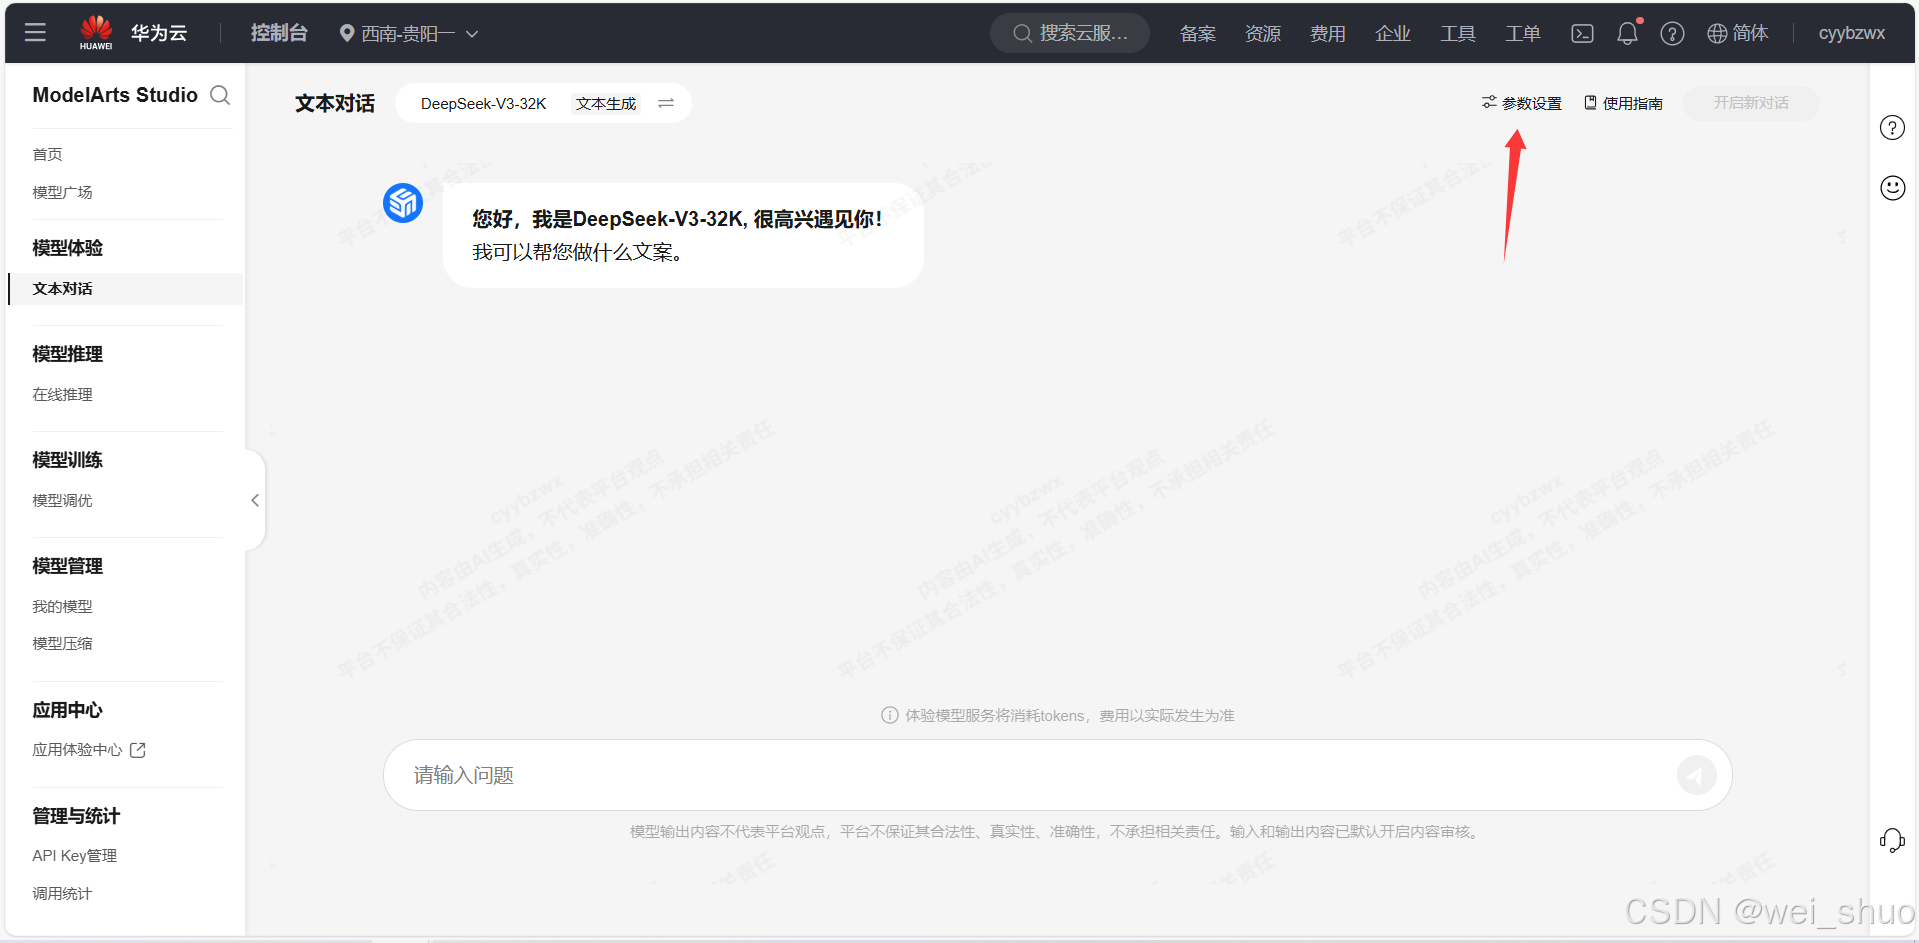Viewport: 1919px width, 943px height.
Task: Click the 模型体验 section heading
Action: tap(67, 248)
